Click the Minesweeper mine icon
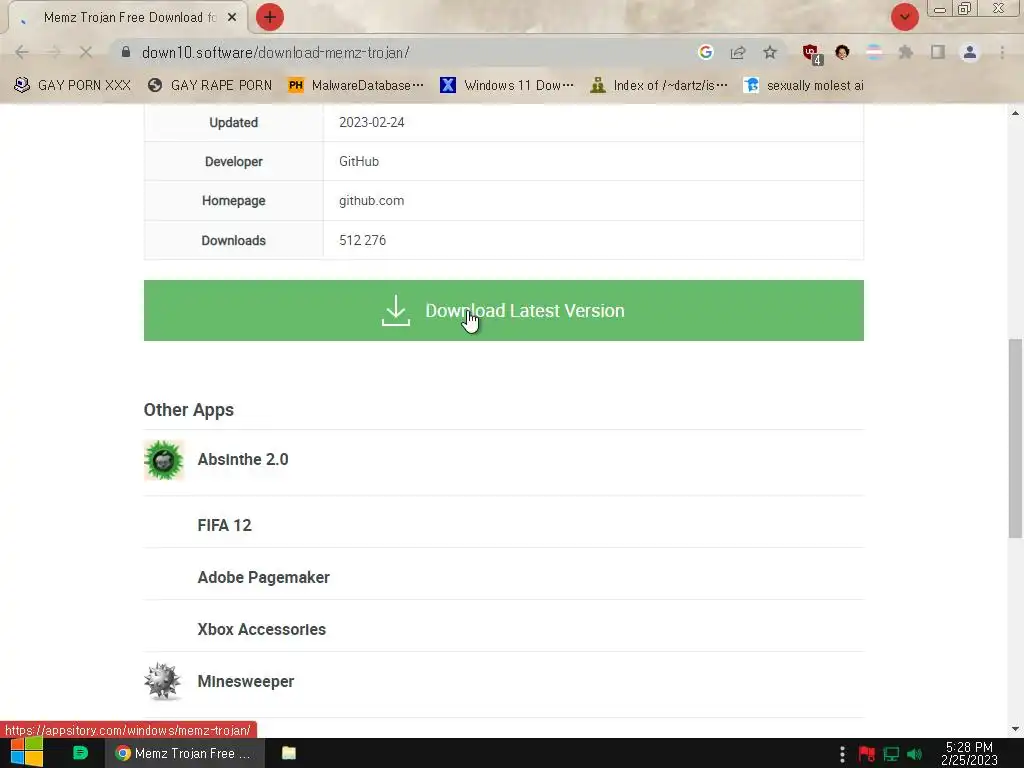Image resolution: width=1024 pixels, height=768 pixels. coord(163,682)
